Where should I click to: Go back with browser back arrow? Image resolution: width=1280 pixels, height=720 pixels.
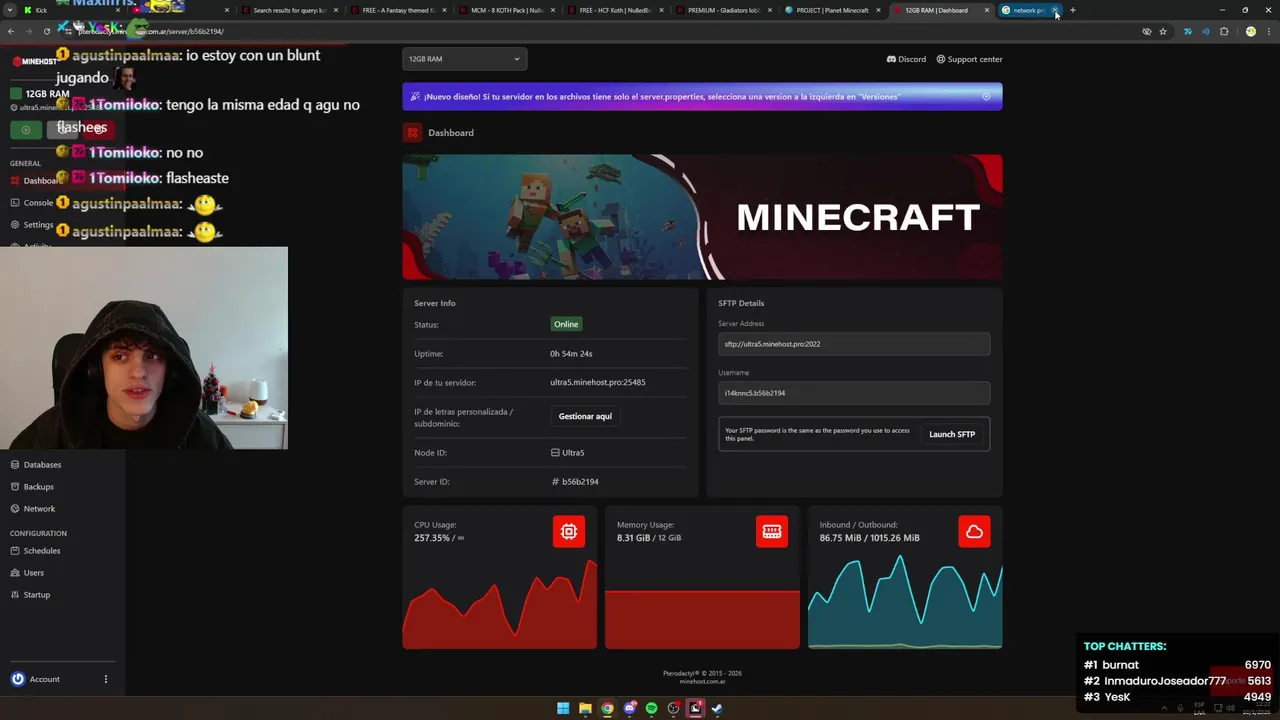pyautogui.click(x=11, y=31)
